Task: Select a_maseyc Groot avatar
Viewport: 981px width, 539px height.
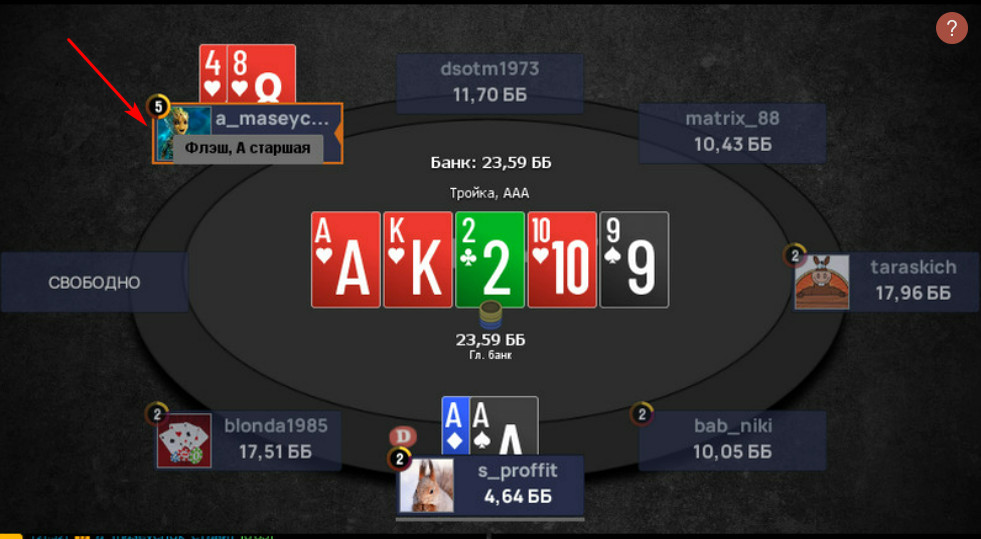Action: 184,133
